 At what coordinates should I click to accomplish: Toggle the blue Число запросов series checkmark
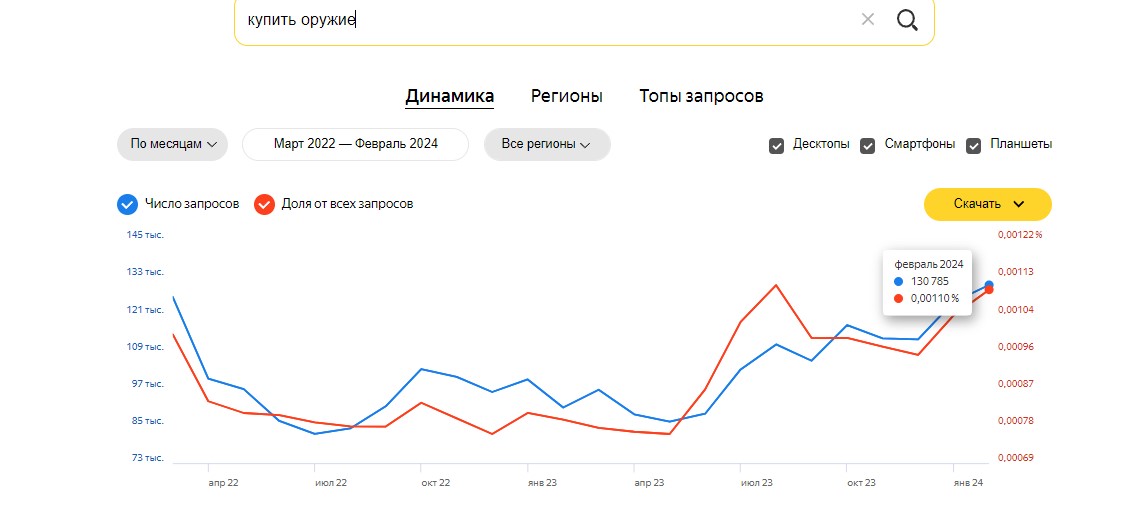tap(127, 205)
